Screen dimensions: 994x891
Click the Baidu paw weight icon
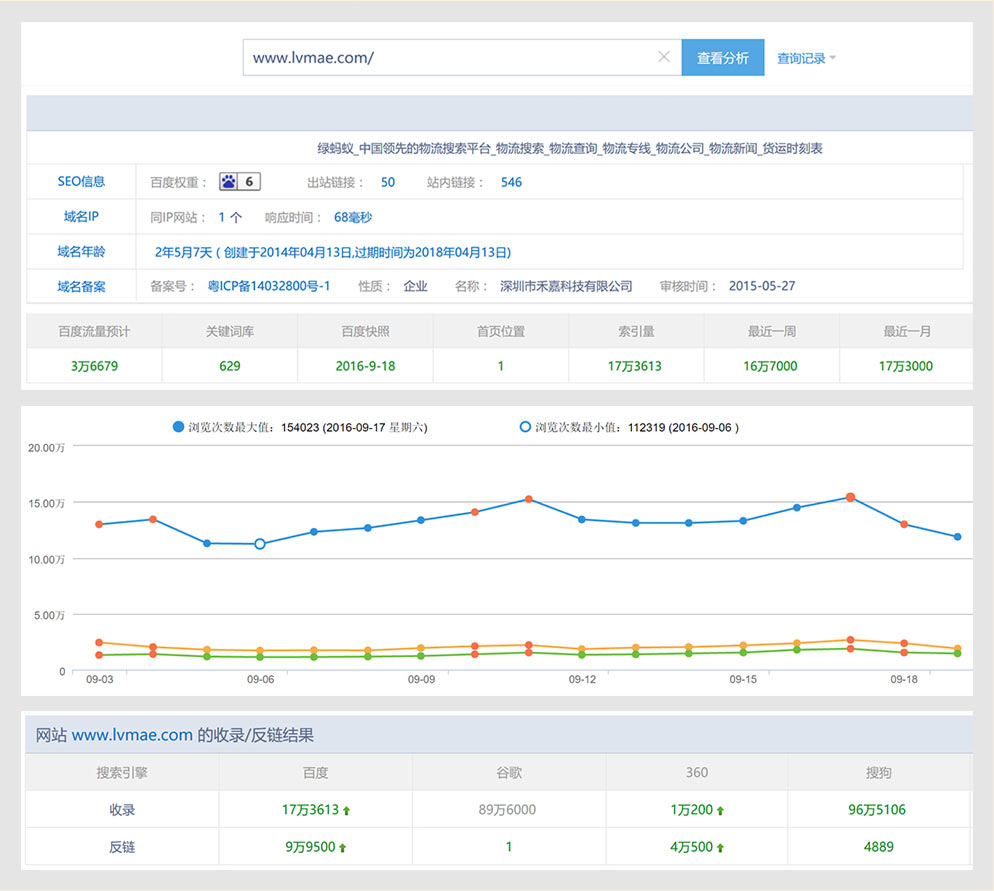click(x=228, y=182)
